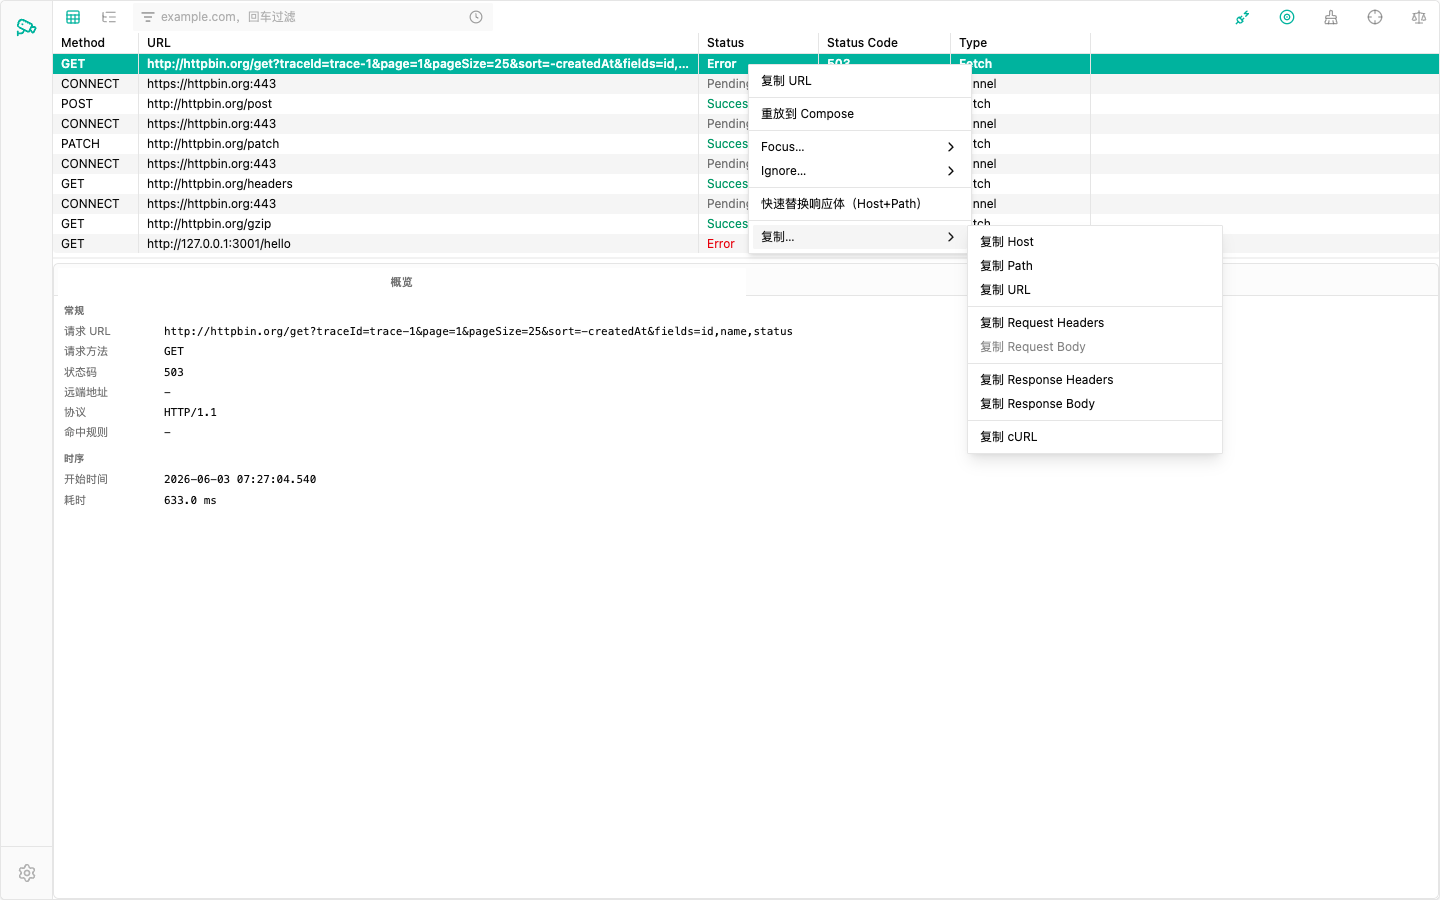Click the full request URL value

tap(478, 331)
